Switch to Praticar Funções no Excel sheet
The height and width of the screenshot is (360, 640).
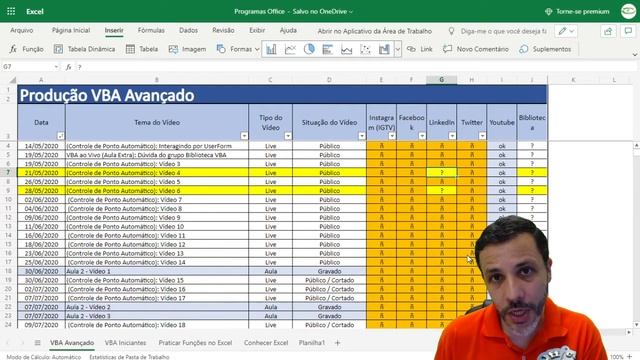point(195,343)
